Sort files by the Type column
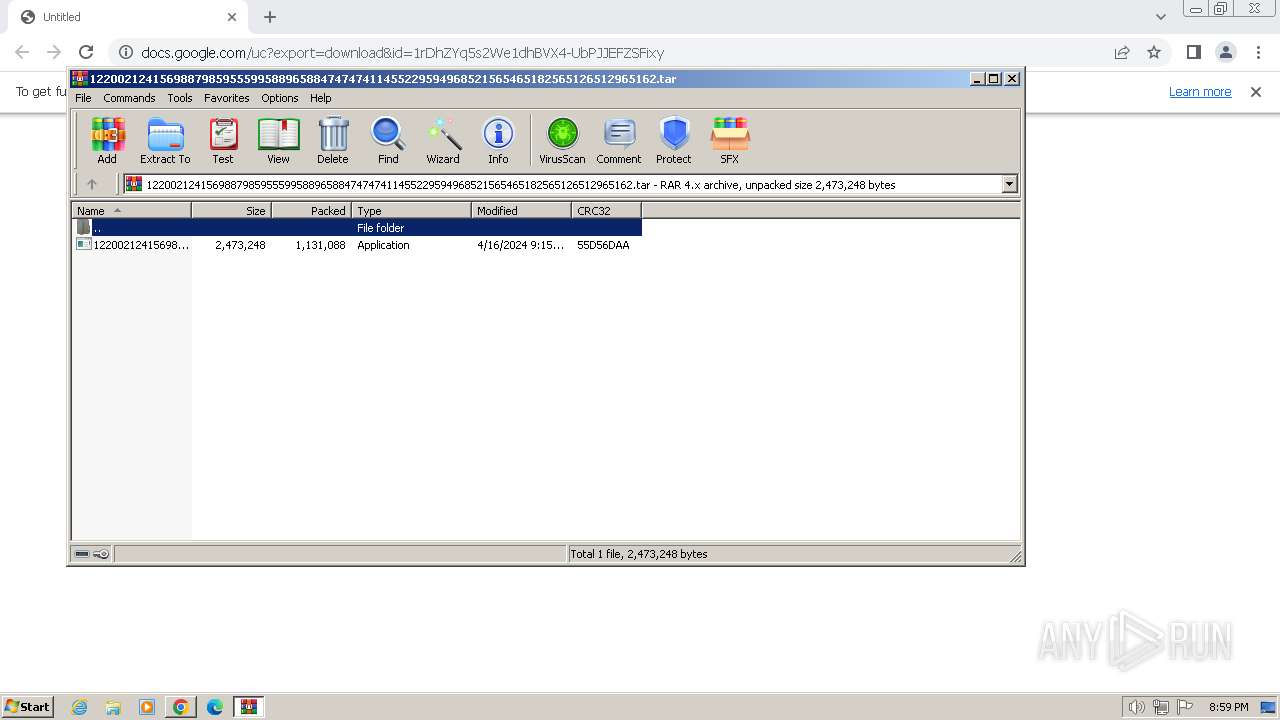 (411, 211)
